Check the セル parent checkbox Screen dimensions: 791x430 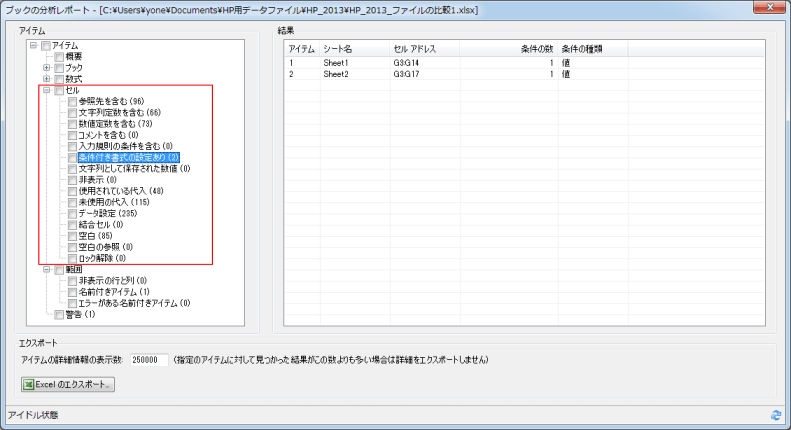coord(59,91)
